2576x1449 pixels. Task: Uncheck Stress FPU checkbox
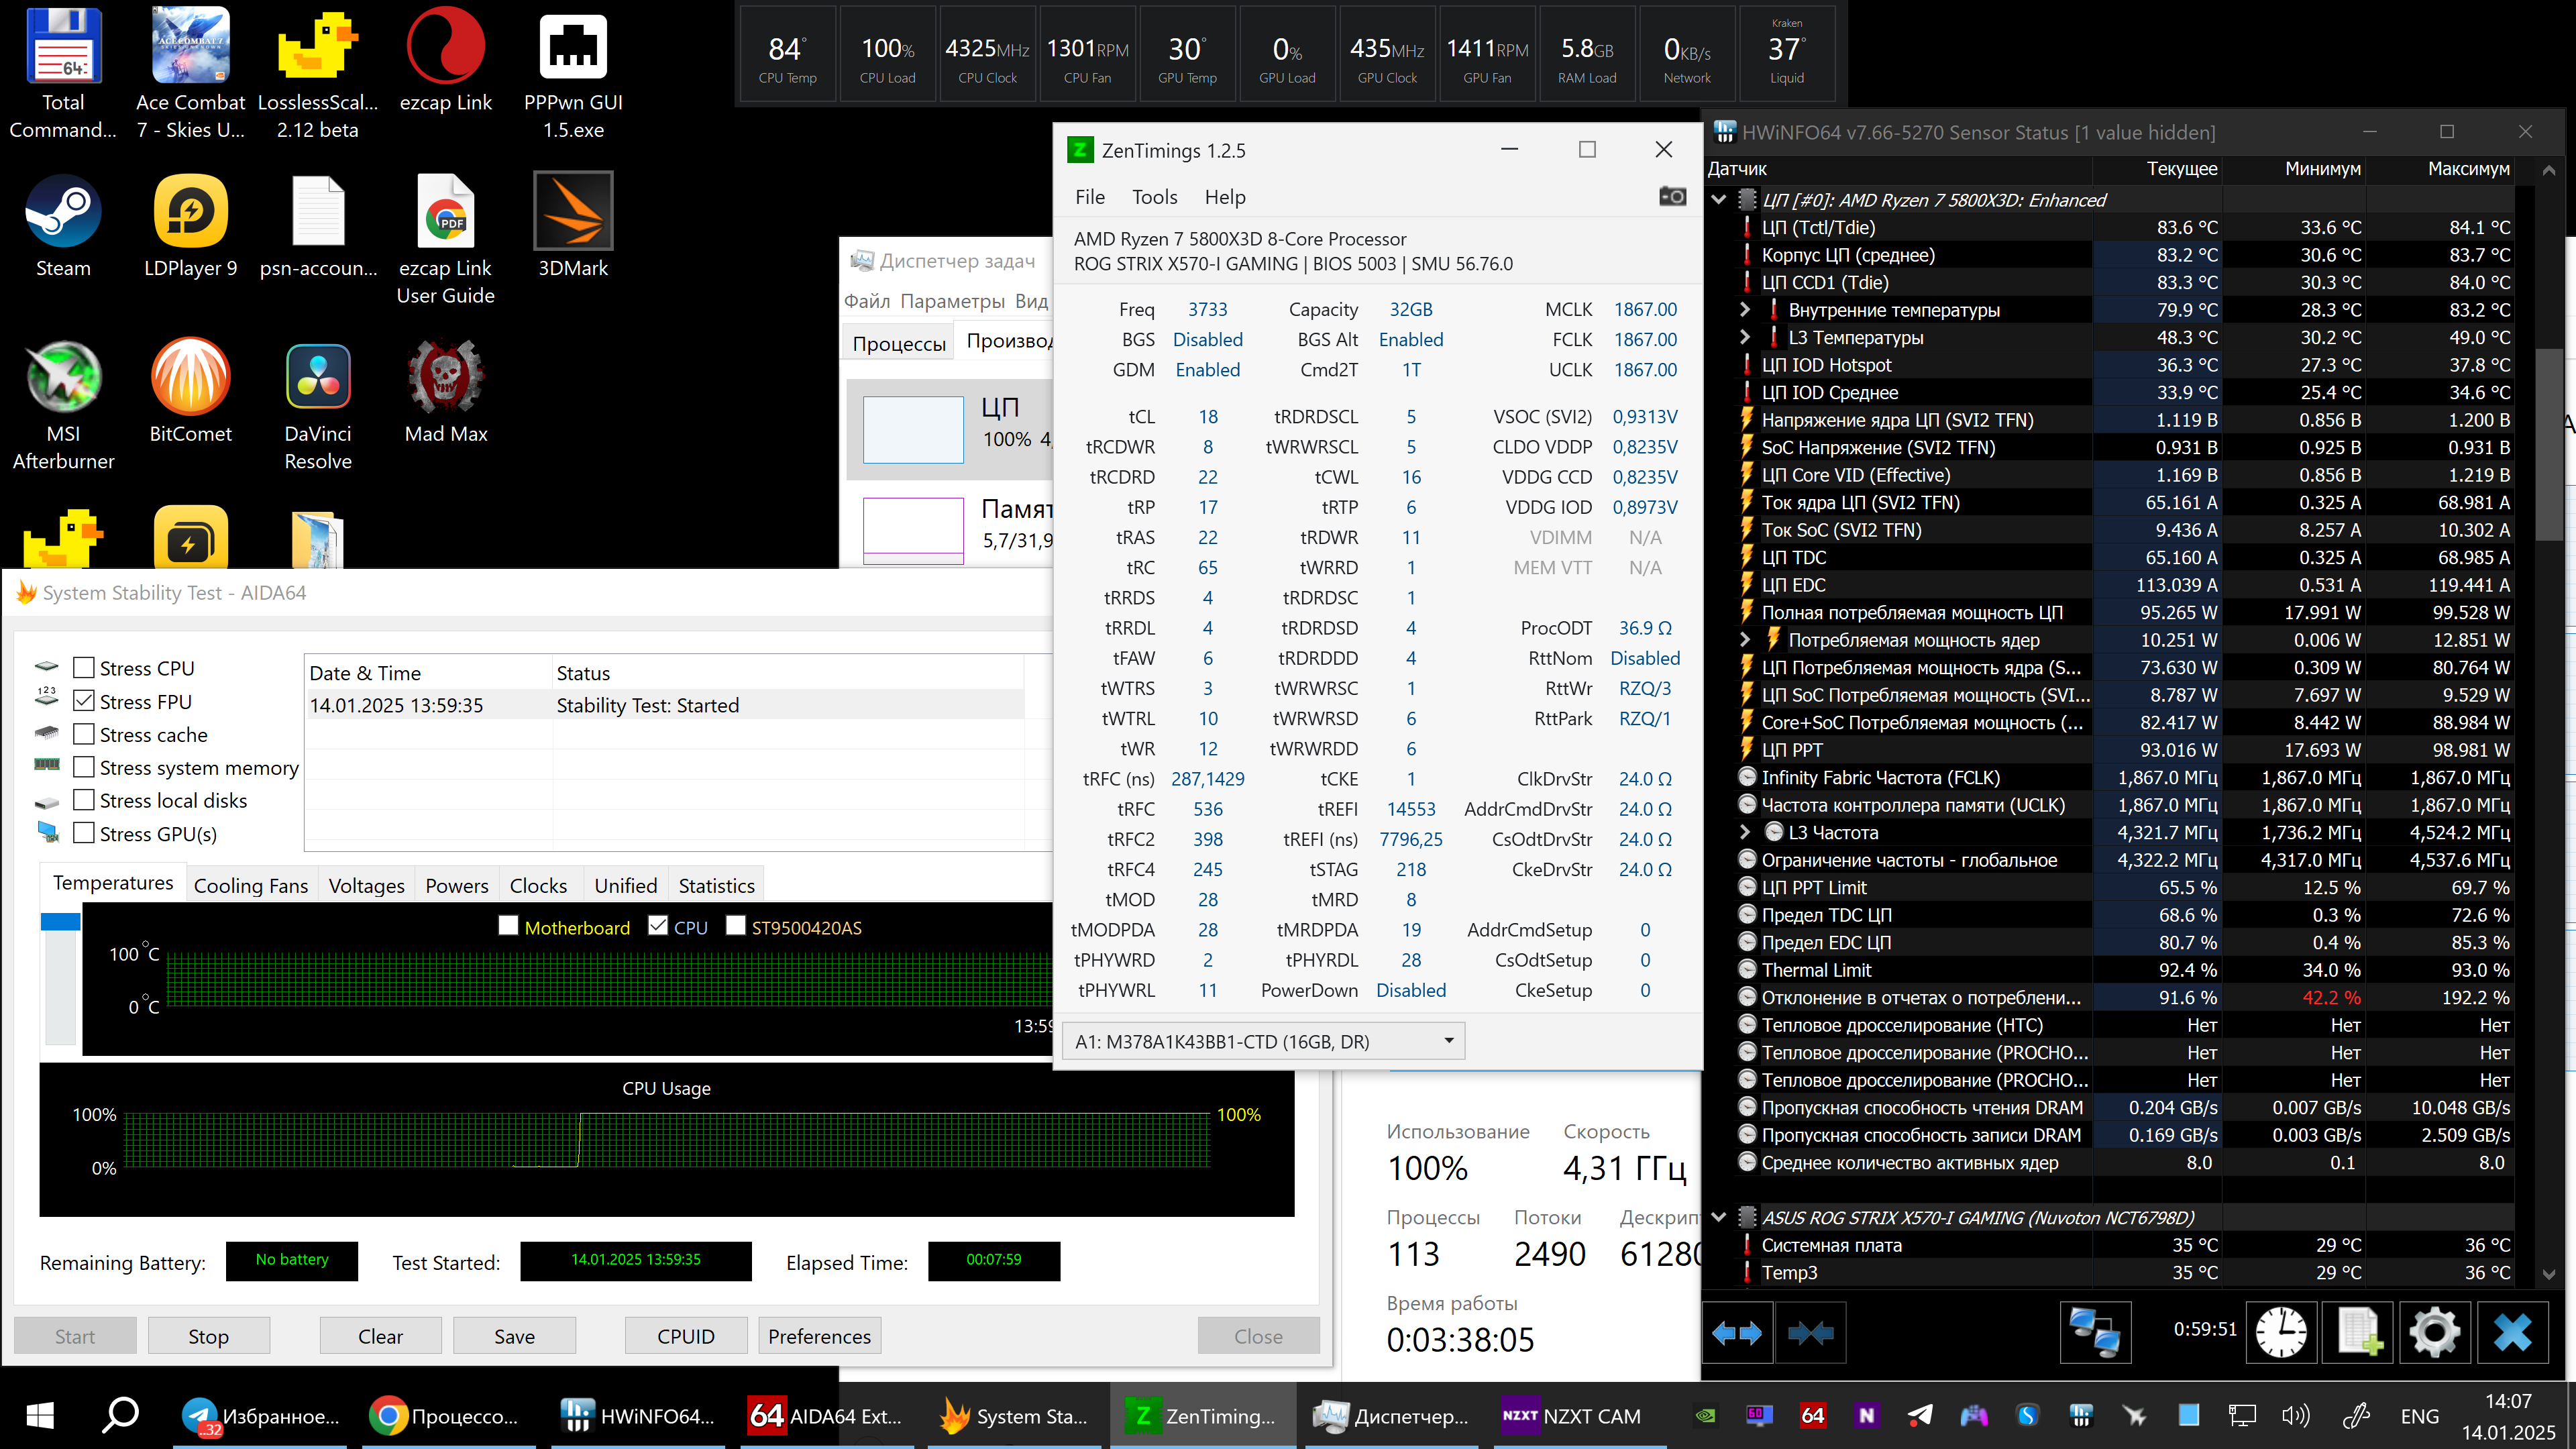point(85,701)
